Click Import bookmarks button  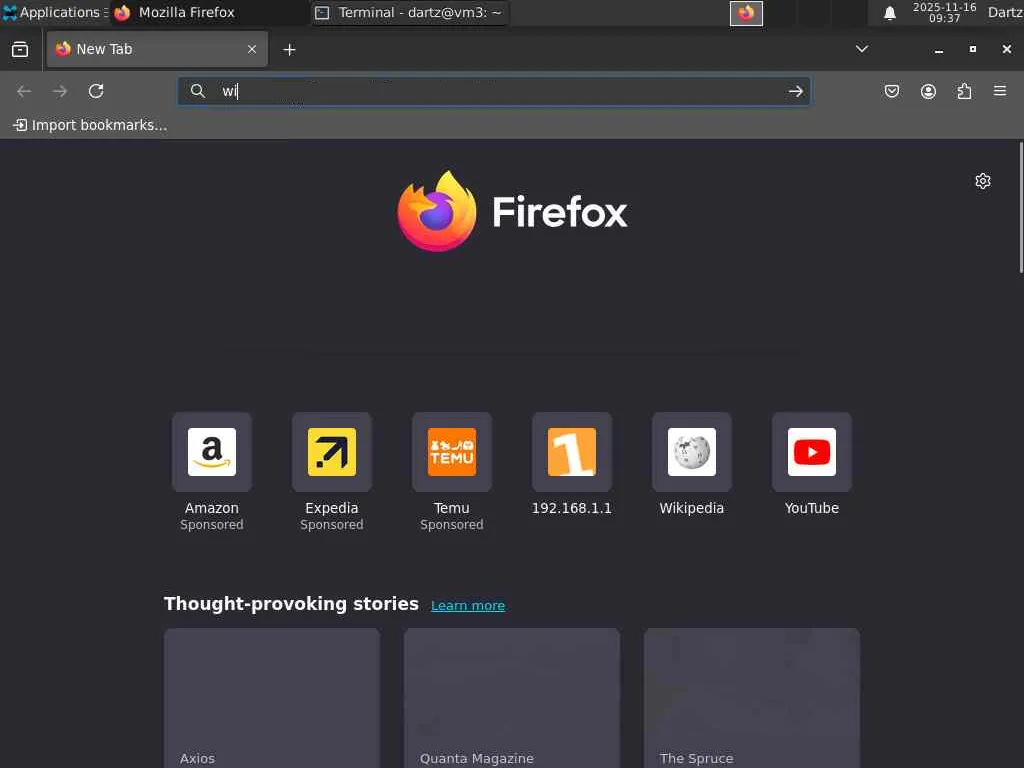pyautogui.click(x=90, y=125)
